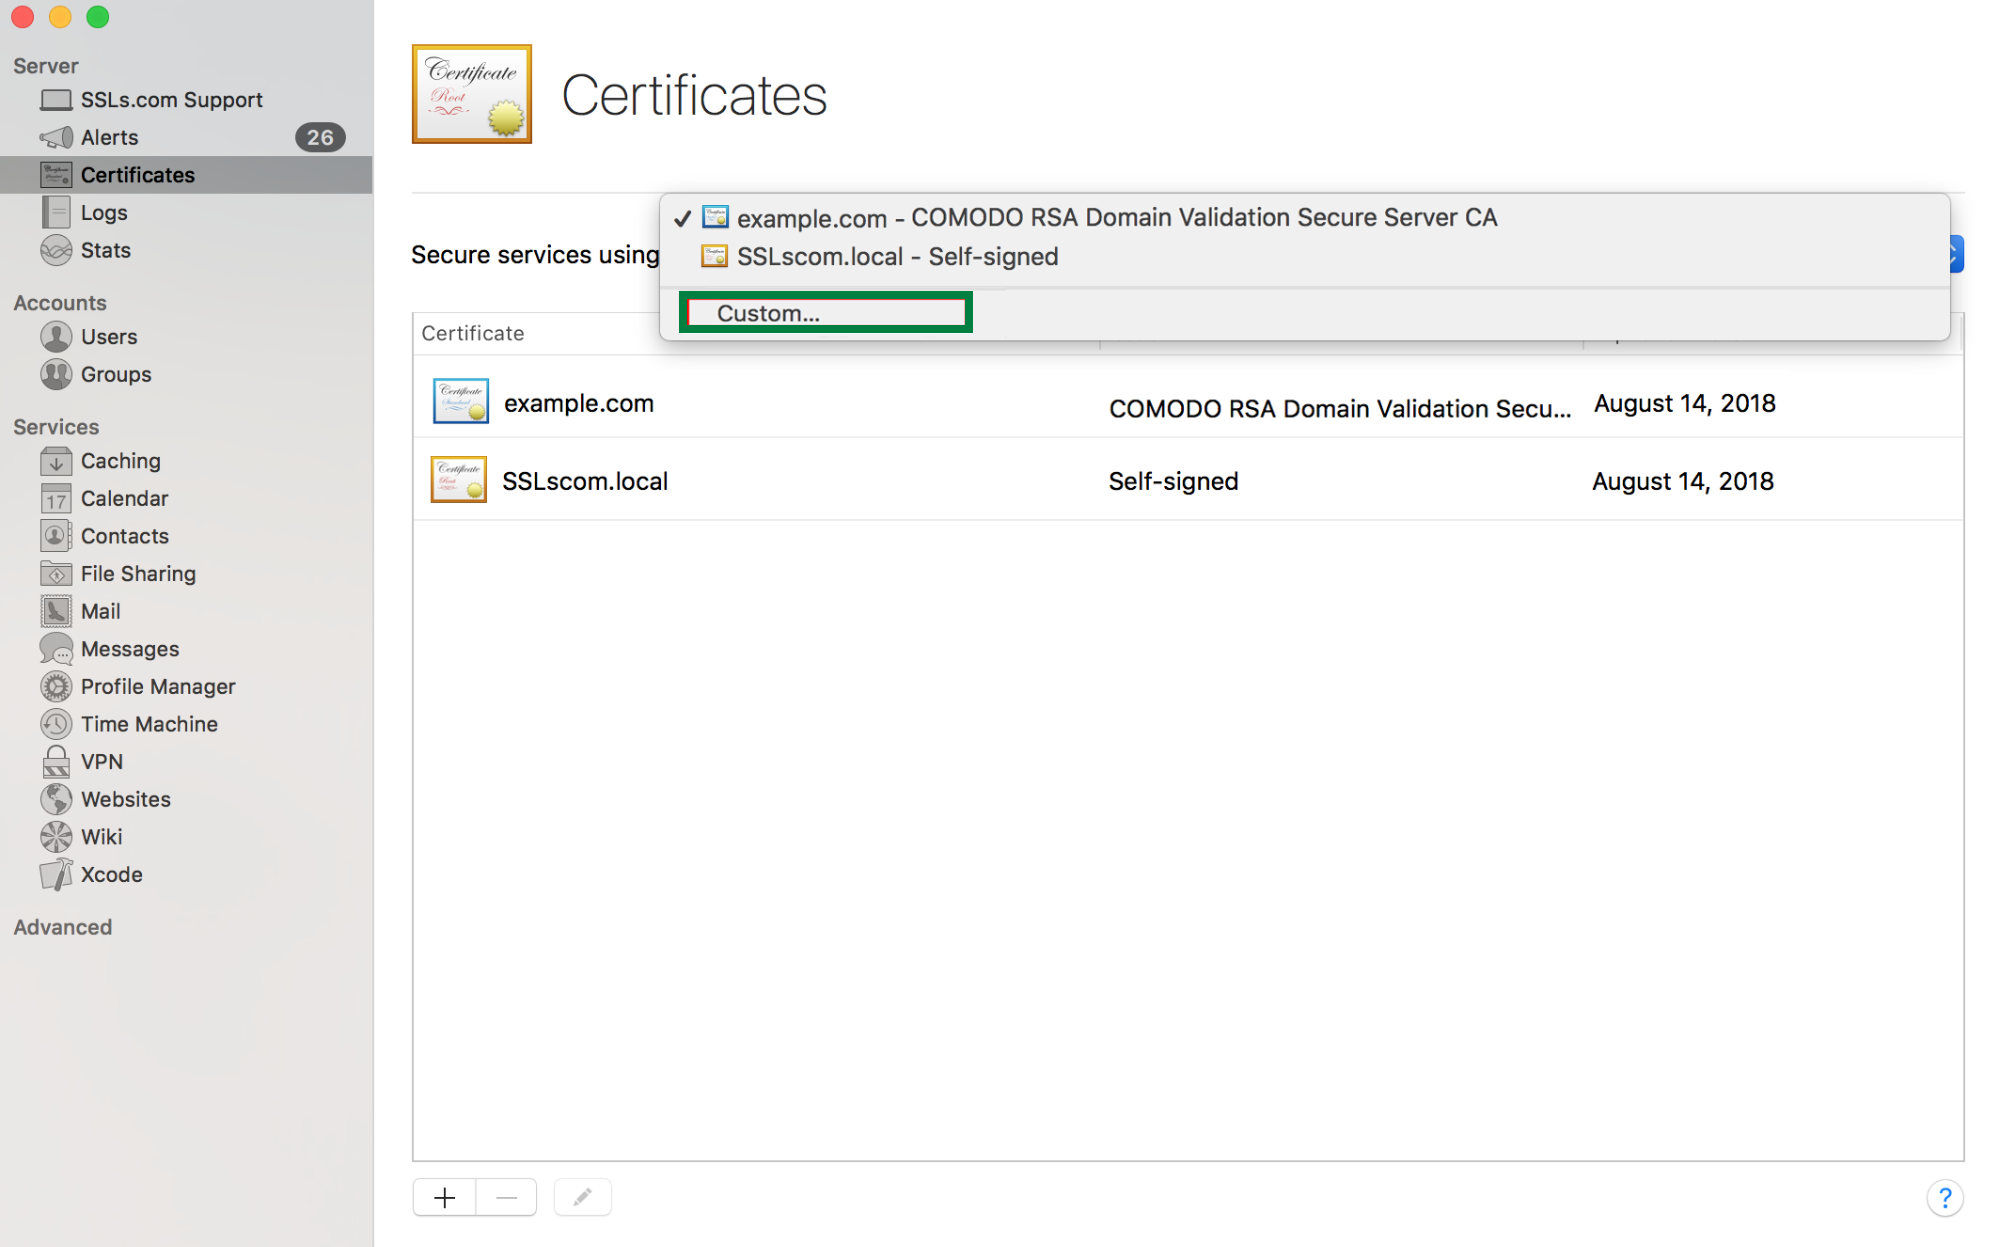
Task: Click the pencil edit certificate button
Action: click(583, 1197)
